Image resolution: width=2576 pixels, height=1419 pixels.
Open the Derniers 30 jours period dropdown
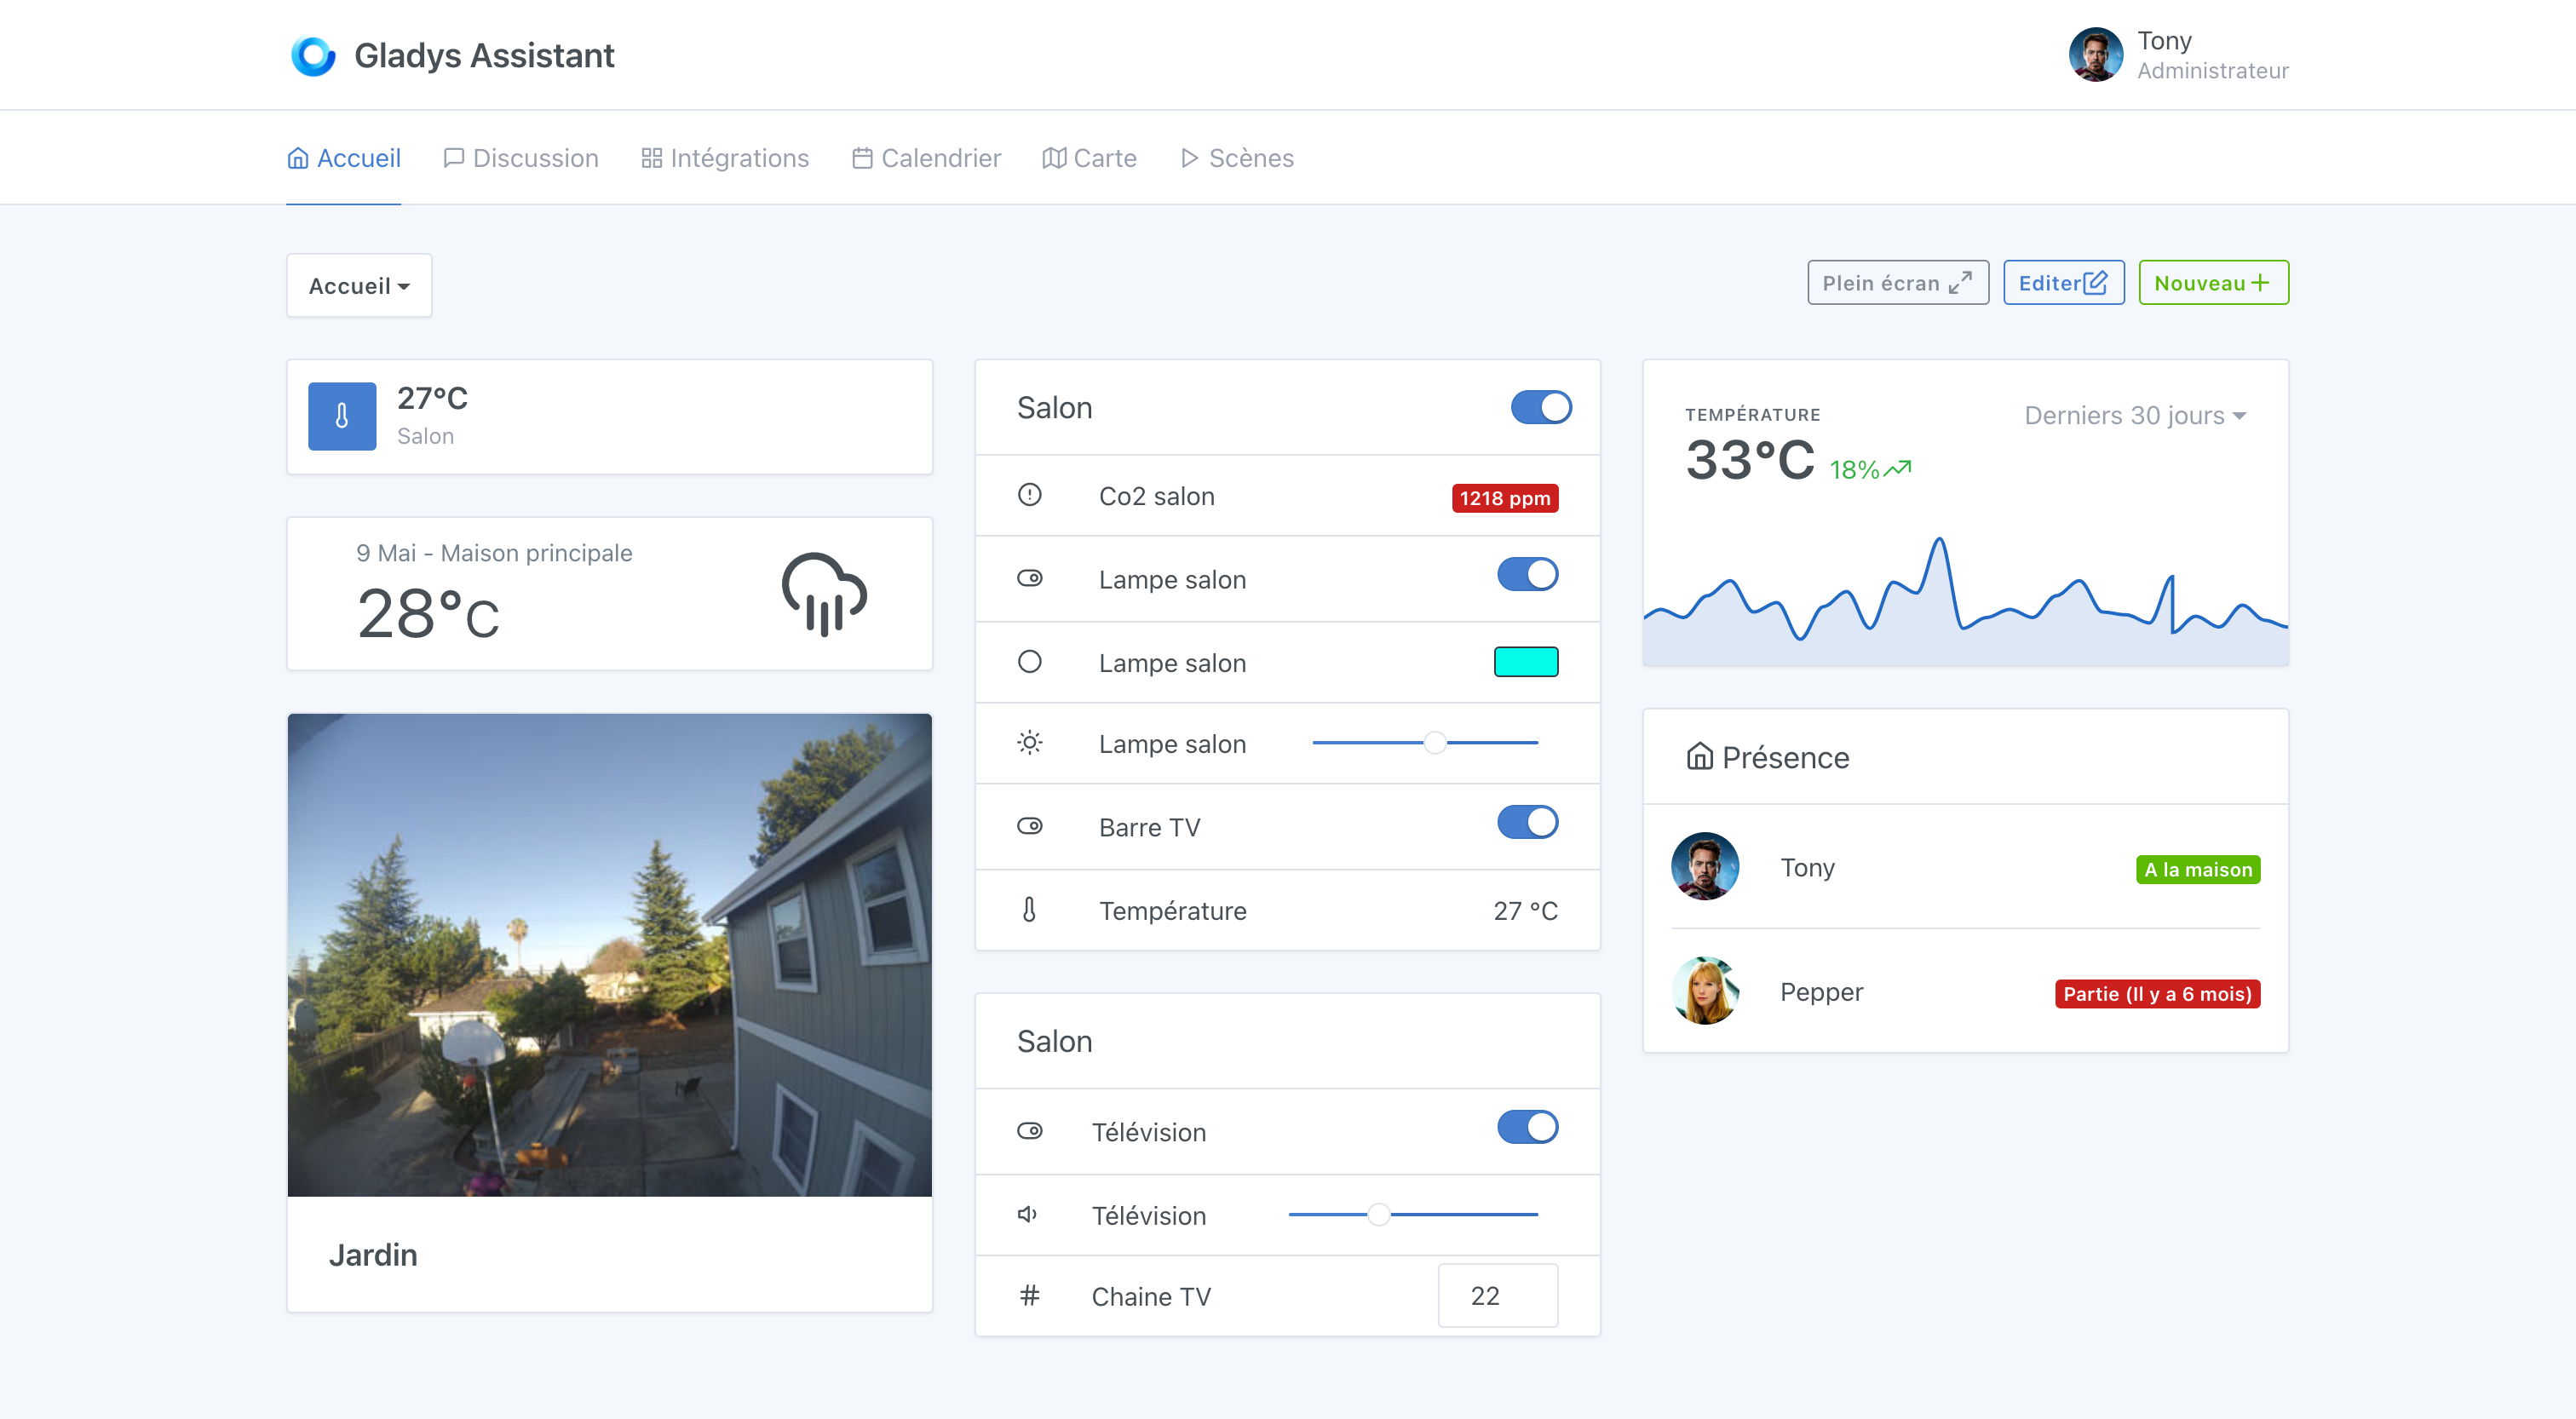(x=2135, y=415)
